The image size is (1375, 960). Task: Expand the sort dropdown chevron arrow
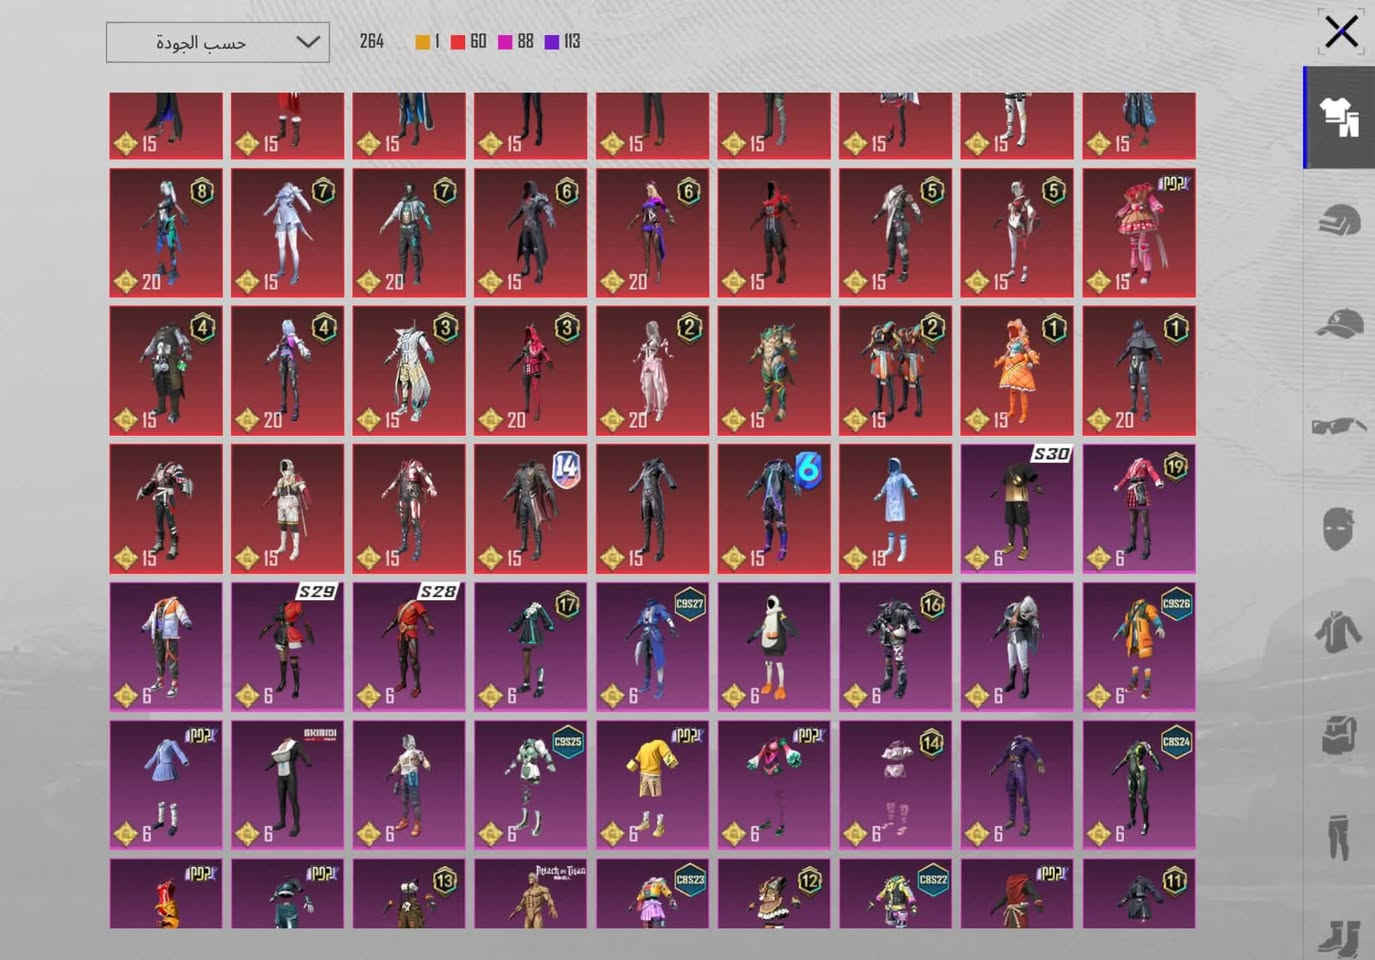[x=308, y=42]
